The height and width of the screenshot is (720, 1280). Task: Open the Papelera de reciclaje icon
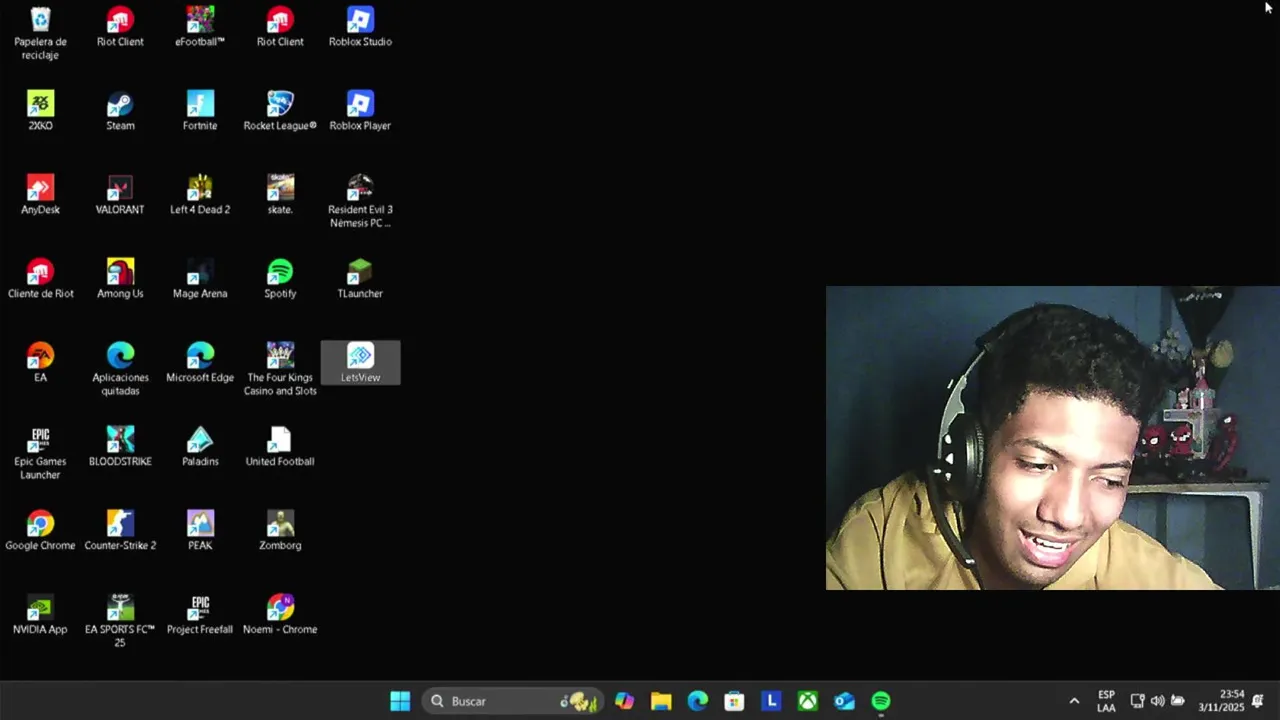tap(40, 32)
